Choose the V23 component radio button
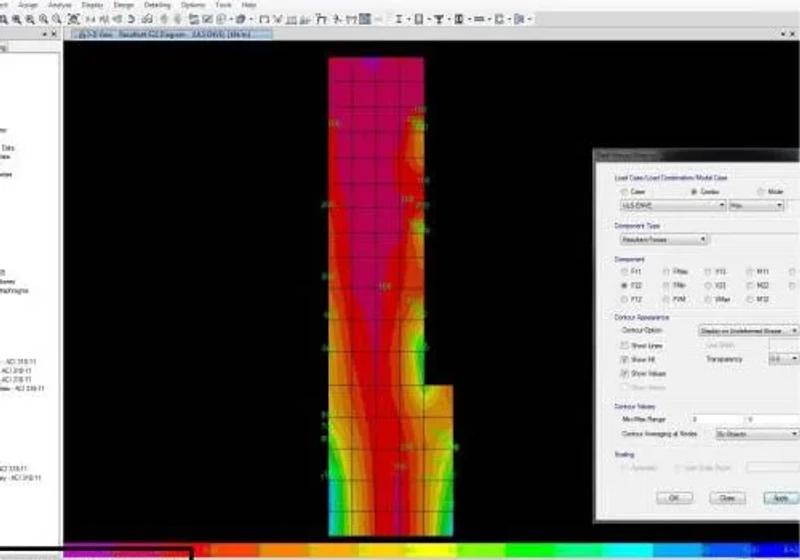Image resolution: width=800 pixels, height=560 pixels. [708, 286]
